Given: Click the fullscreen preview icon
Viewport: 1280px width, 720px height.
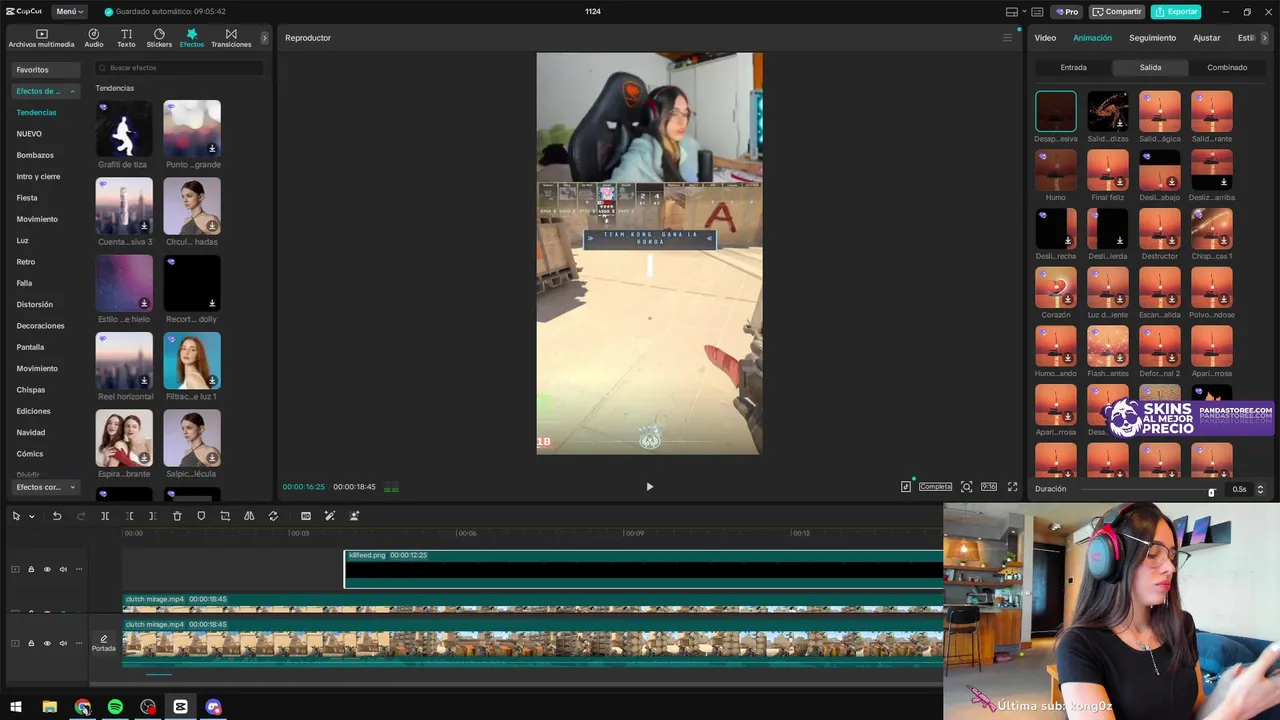Looking at the screenshot, I should point(1012,487).
